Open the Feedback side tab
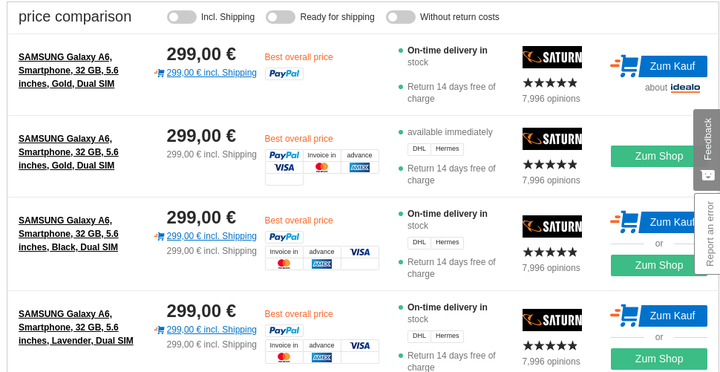The width and height of the screenshot is (720, 372). (707, 150)
